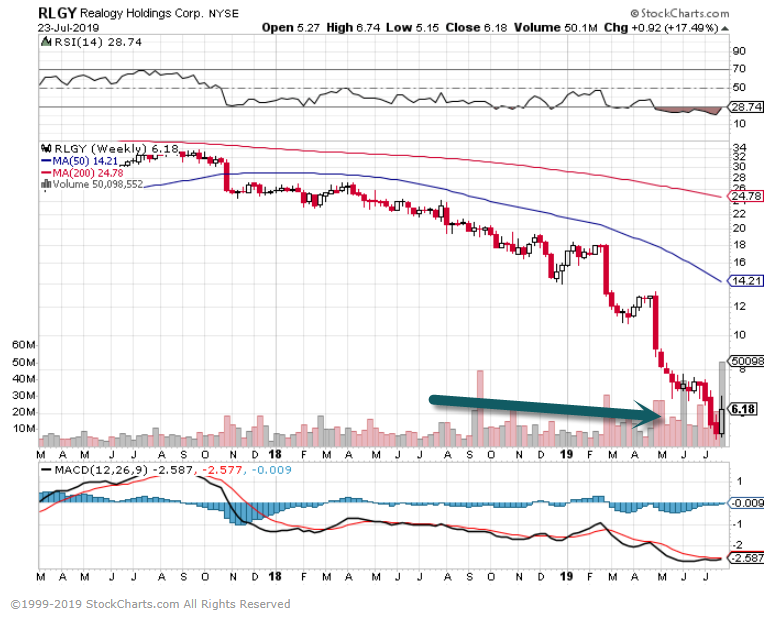Click the RSI indicator mountain icon

click(x=47, y=42)
